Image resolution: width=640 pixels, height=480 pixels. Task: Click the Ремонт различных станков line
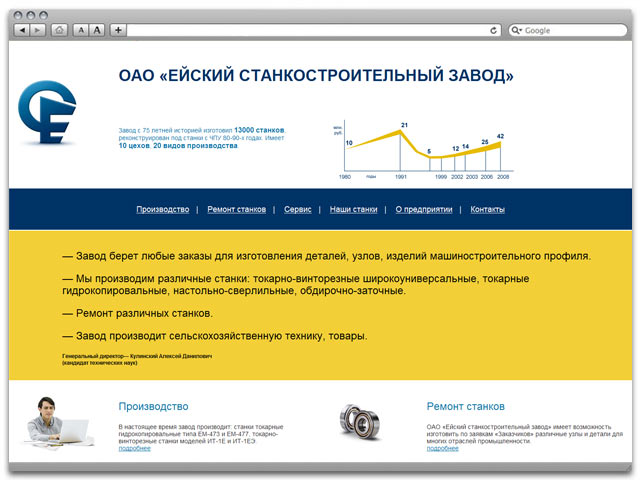pyautogui.click(x=137, y=313)
